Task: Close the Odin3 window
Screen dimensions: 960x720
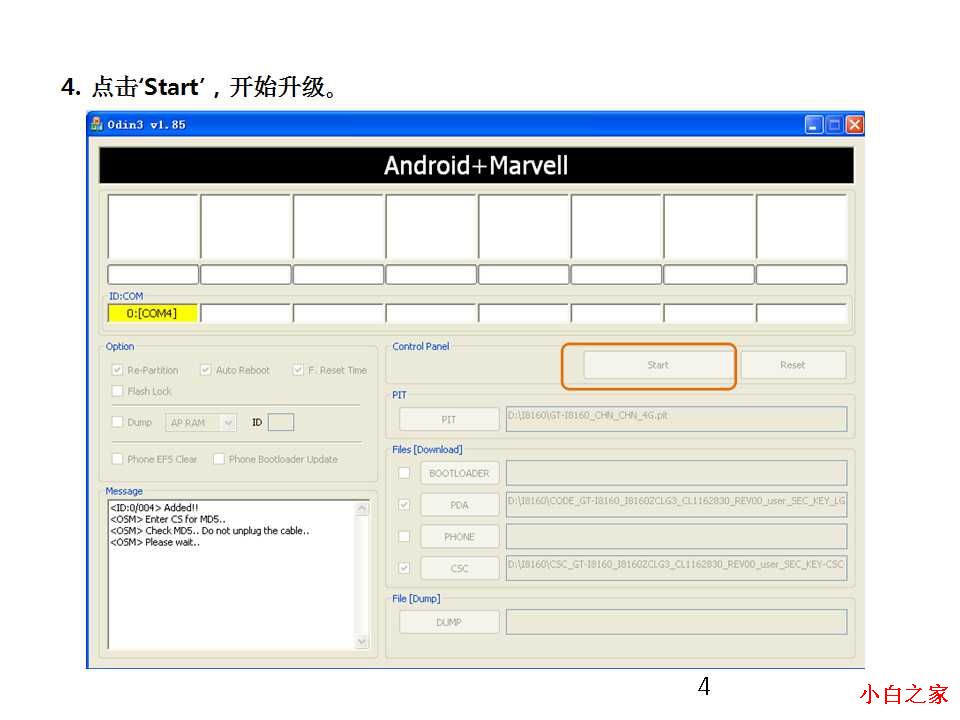Action: click(855, 125)
